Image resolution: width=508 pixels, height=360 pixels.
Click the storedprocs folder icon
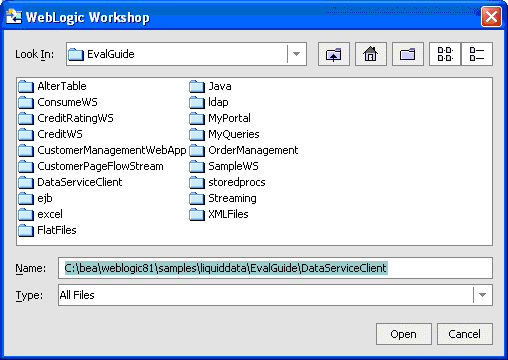(x=197, y=182)
